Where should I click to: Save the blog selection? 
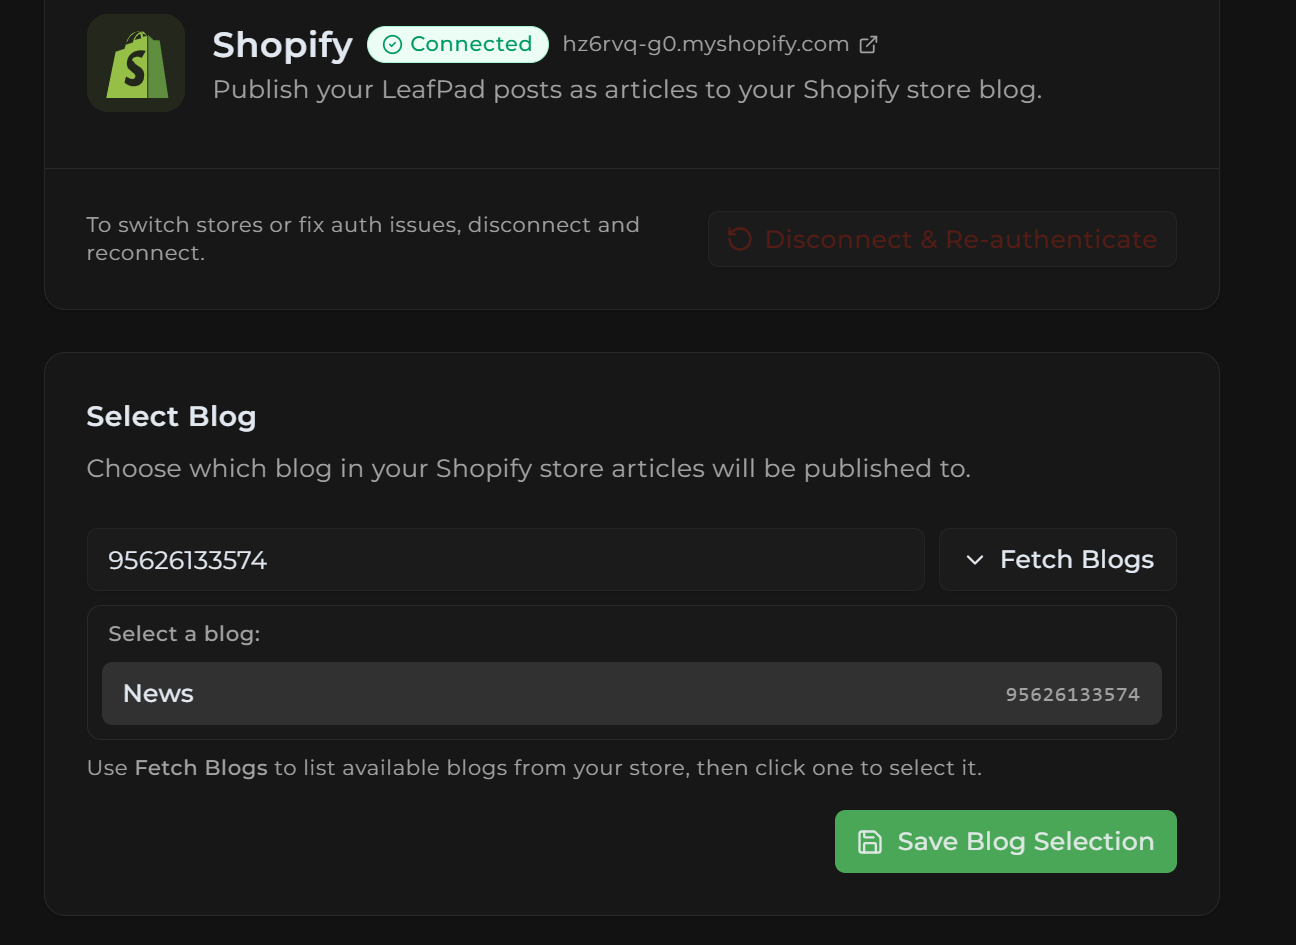(1006, 842)
